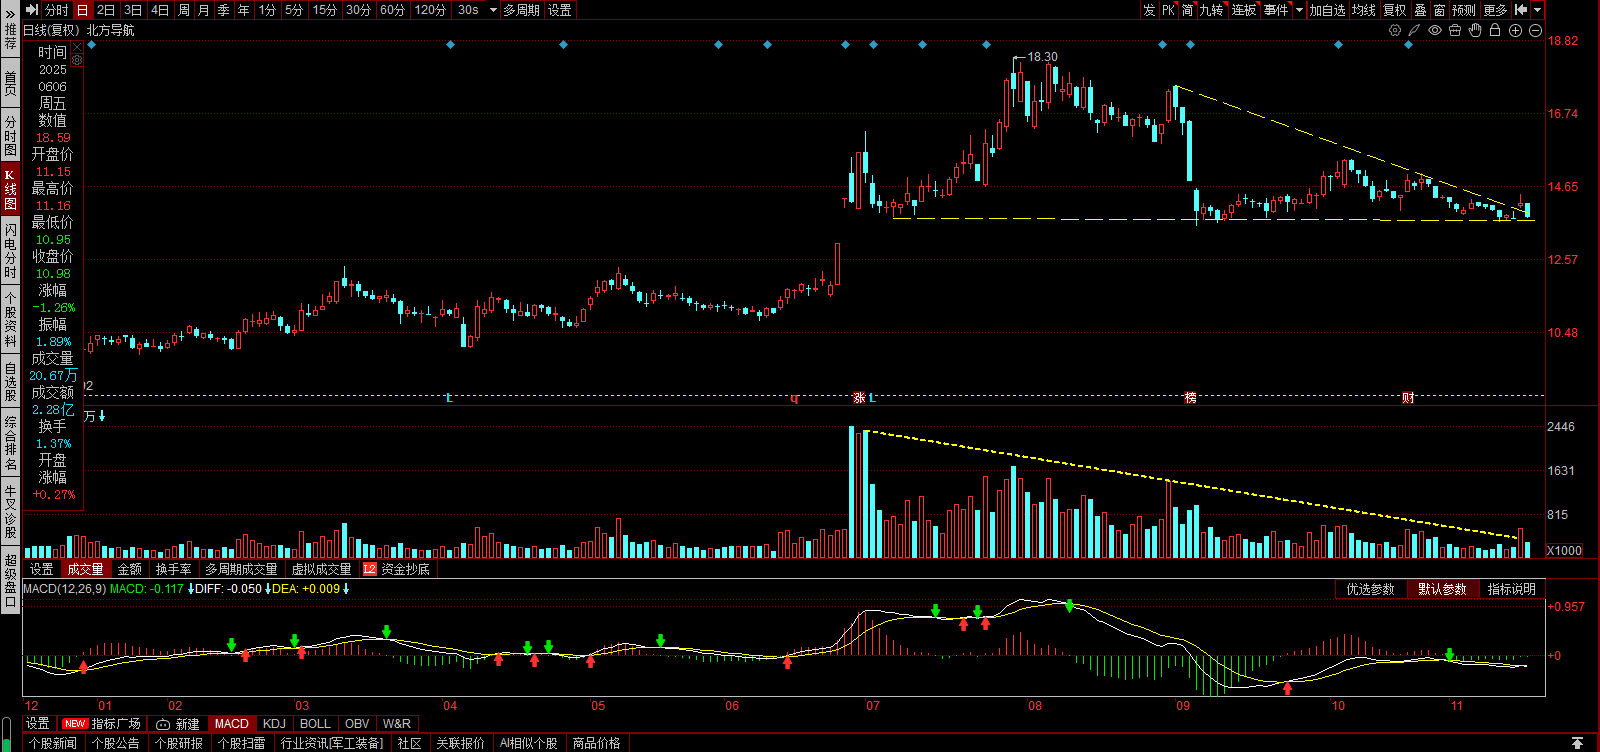Image resolution: width=1600 pixels, height=752 pixels.
Task: Click 加自选 to add to watchlist
Action: [x=1327, y=10]
